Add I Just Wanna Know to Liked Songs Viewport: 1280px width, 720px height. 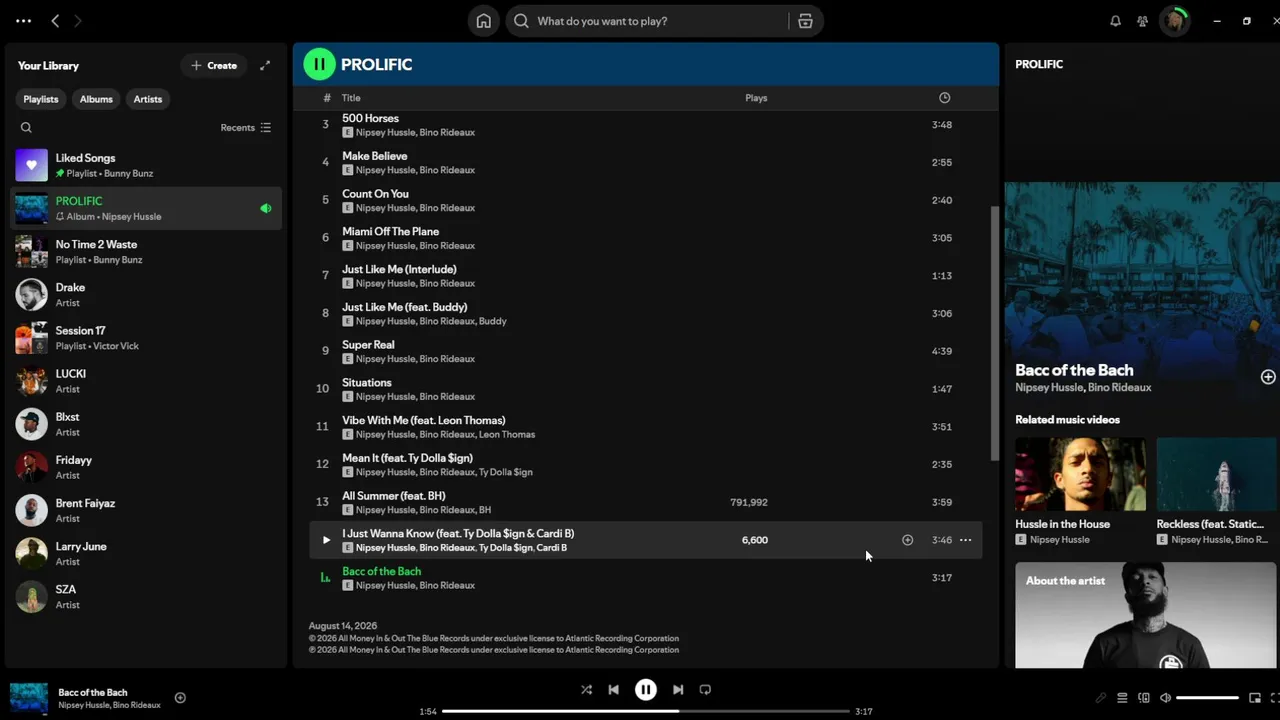(x=907, y=540)
